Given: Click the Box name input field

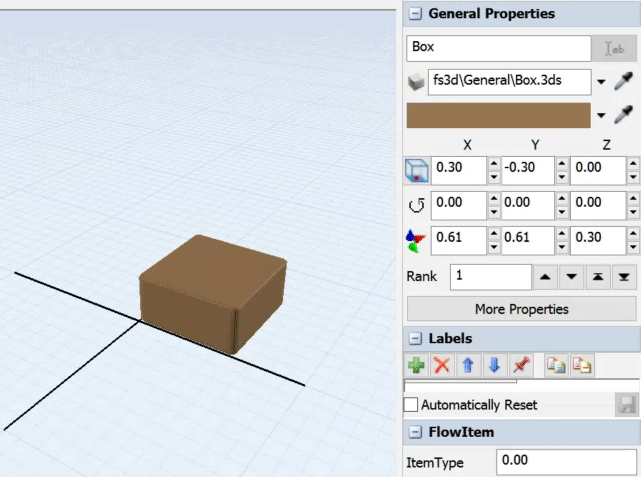Looking at the screenshot, I should click(498, 47).
